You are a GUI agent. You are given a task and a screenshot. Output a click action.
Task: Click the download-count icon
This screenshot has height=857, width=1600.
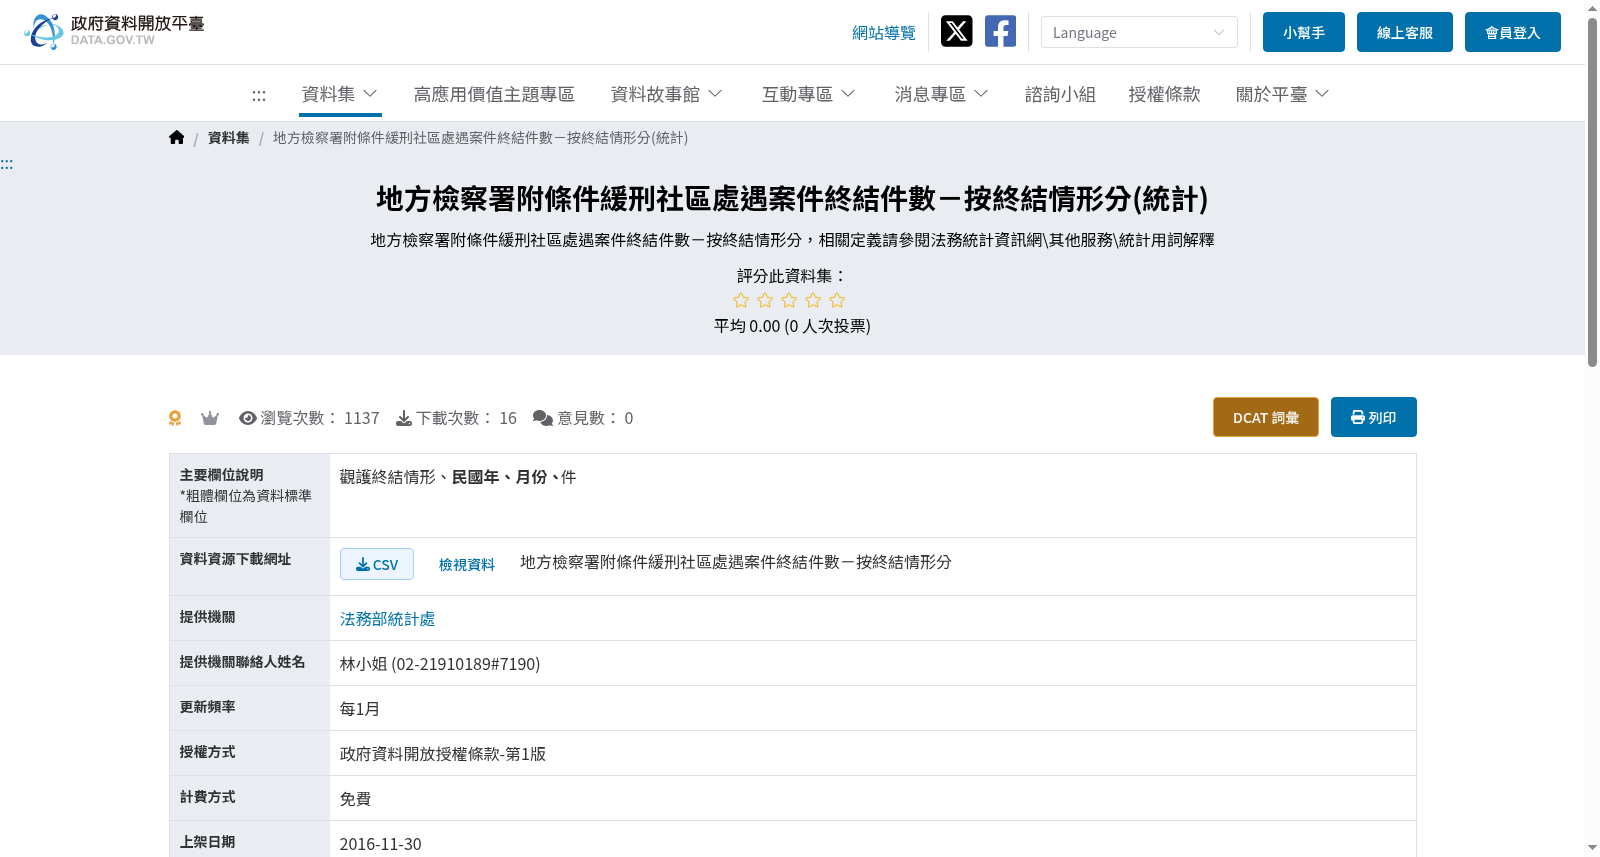(x=404, y=418)
